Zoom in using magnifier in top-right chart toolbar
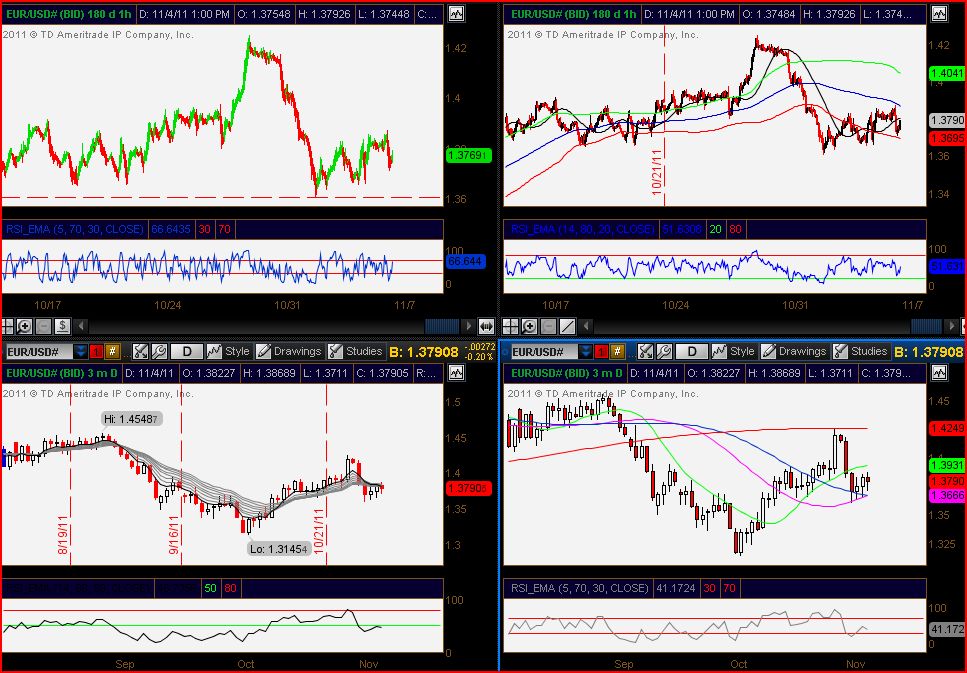Viewport: 967px width, 673px height. 530,326
